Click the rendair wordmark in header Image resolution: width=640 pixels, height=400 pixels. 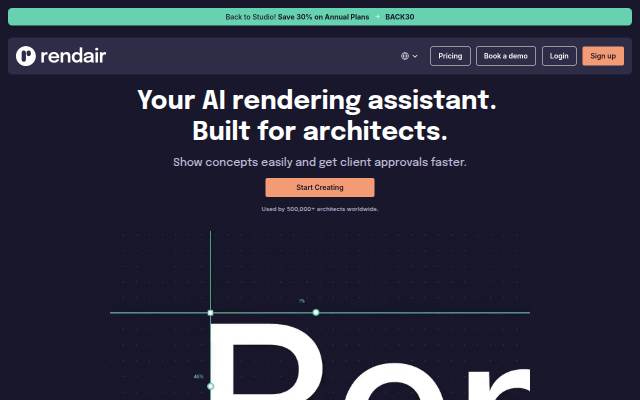[x=73, y=56]
